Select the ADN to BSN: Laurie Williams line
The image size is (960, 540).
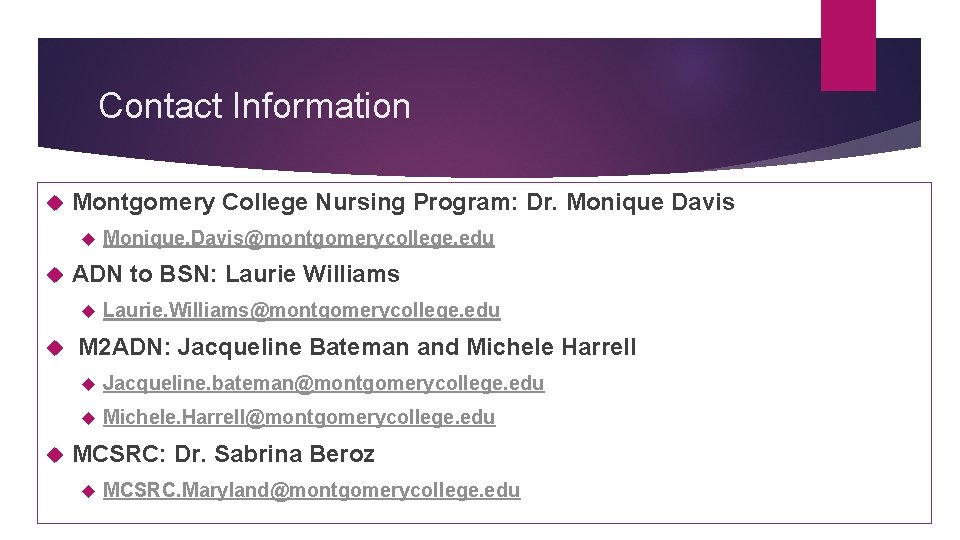pyautogui.click(x=236, y=274)
